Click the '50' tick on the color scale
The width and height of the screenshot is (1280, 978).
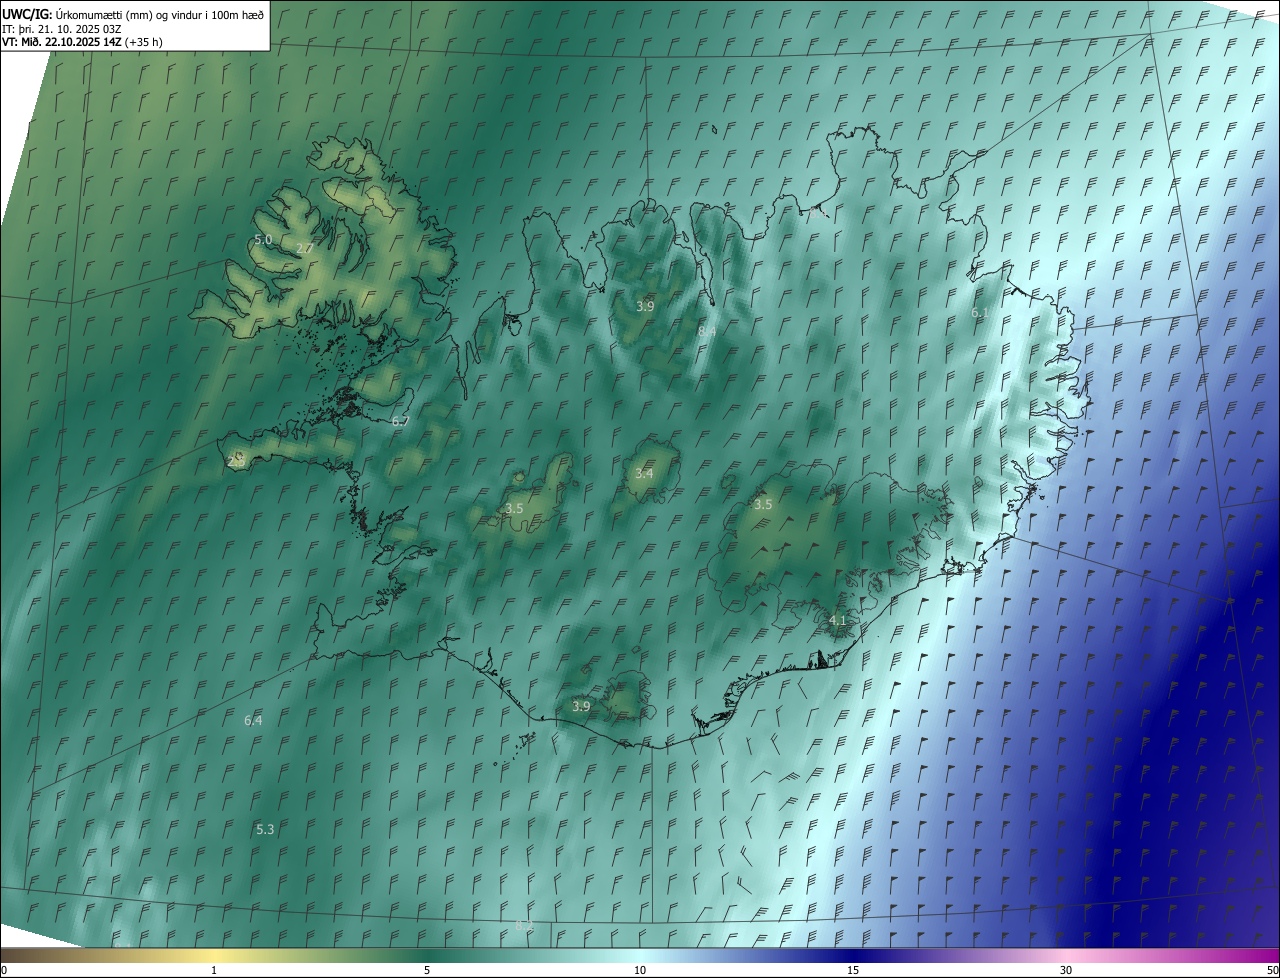coord(1272,970)
